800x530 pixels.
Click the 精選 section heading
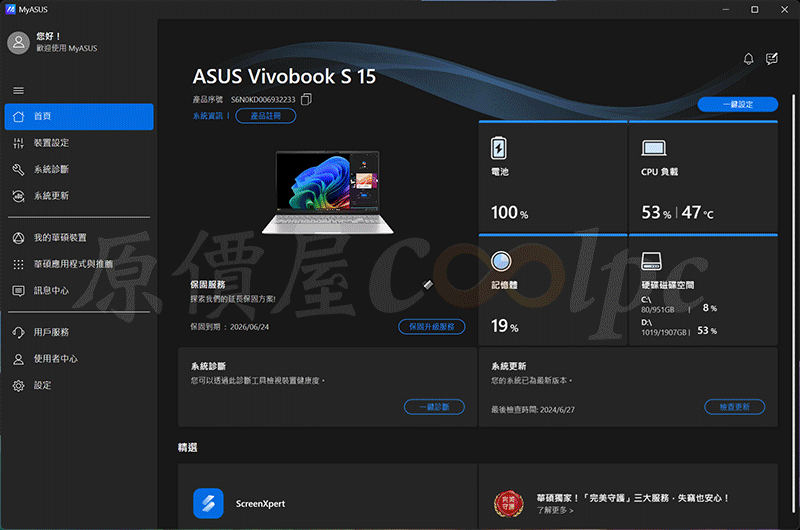pos(187,447)
